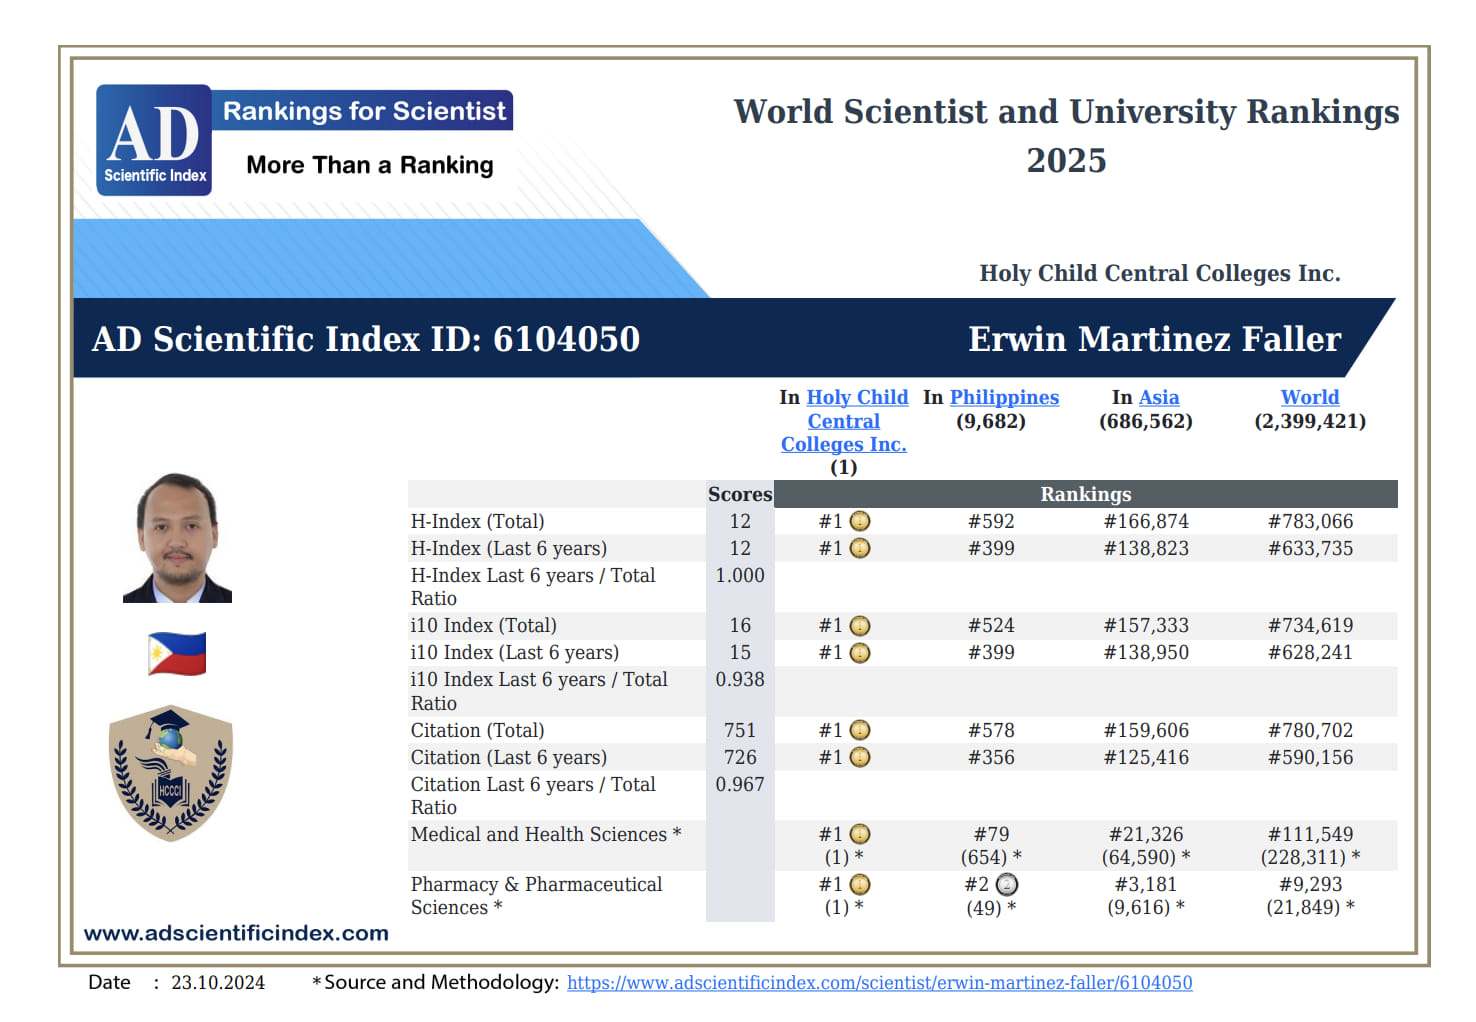Click the citation score 751
The height and width of the screenshot is (1022, 1476).
(x=740, y=730)
